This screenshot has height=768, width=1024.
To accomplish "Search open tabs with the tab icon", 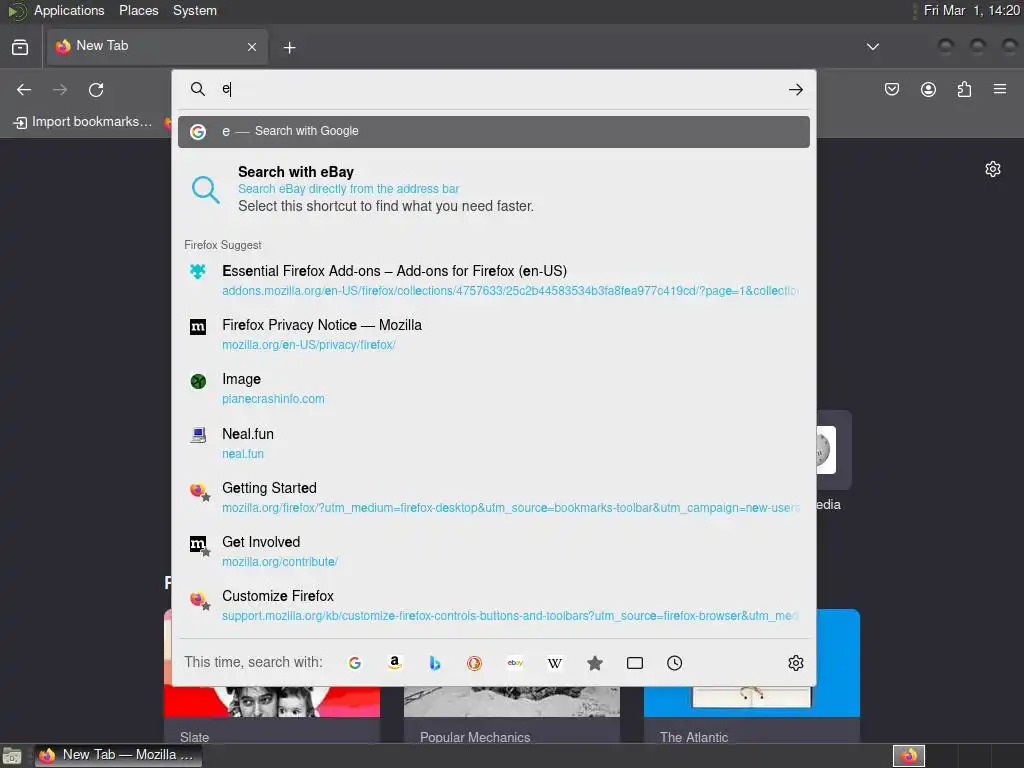I will [x=635, y=663].
